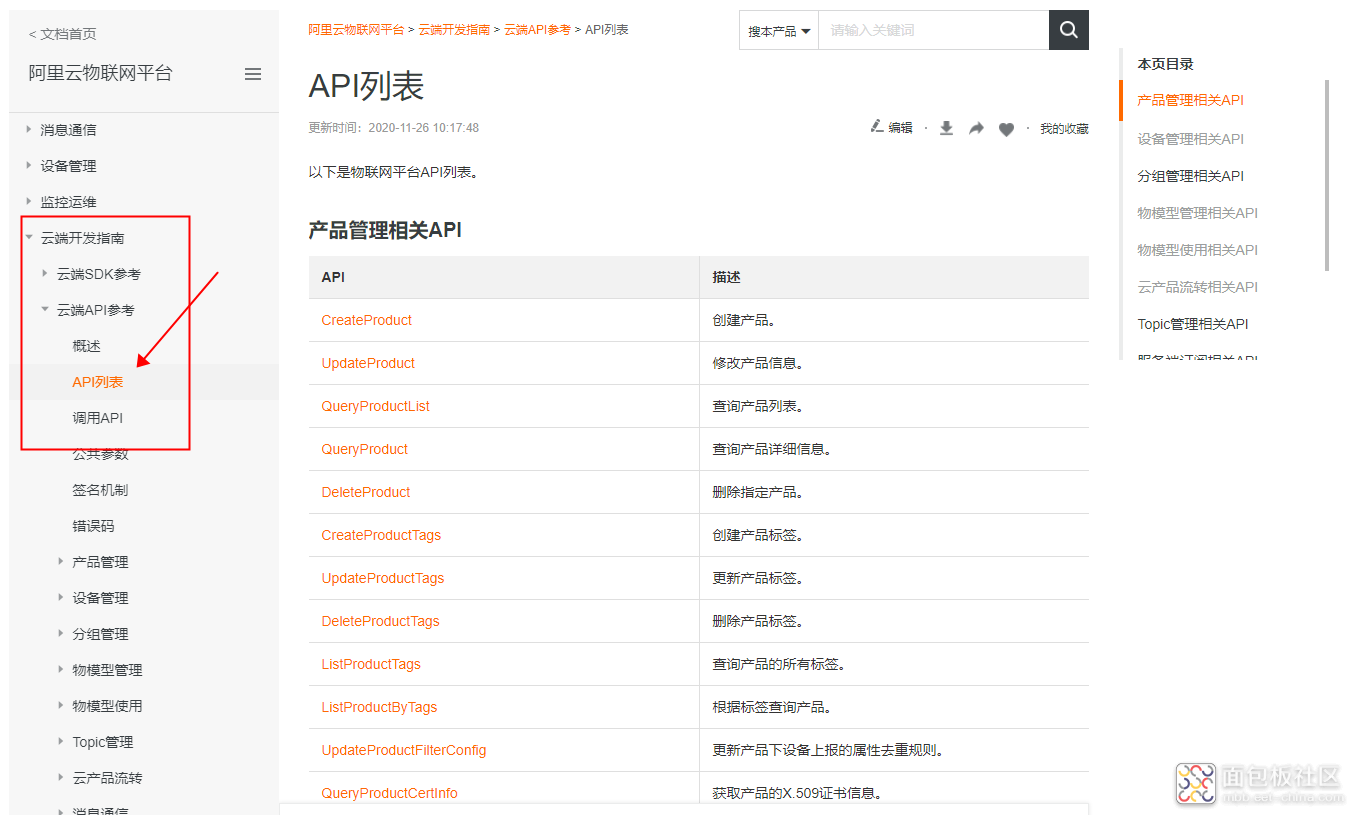Click the 云端API参考 breadcrumb link
Image resolution: width=1354 pixels, height=815 pixels.
537,30
